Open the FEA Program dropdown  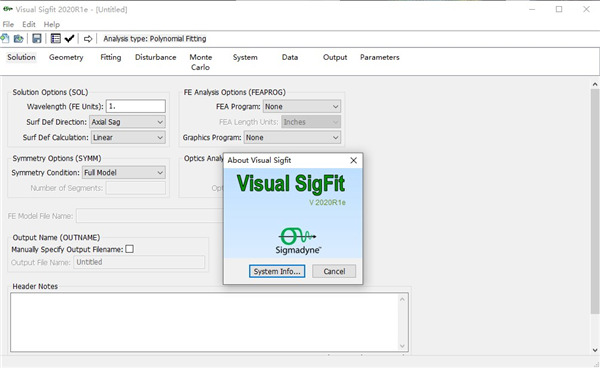tap(302, 106)
